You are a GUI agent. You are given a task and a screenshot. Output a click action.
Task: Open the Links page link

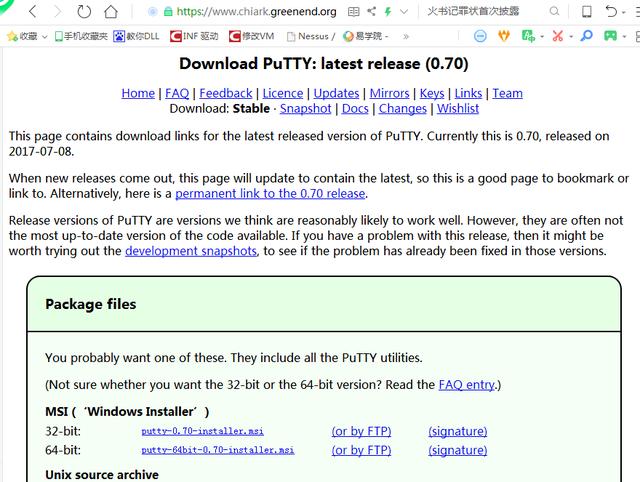[468, 93]
